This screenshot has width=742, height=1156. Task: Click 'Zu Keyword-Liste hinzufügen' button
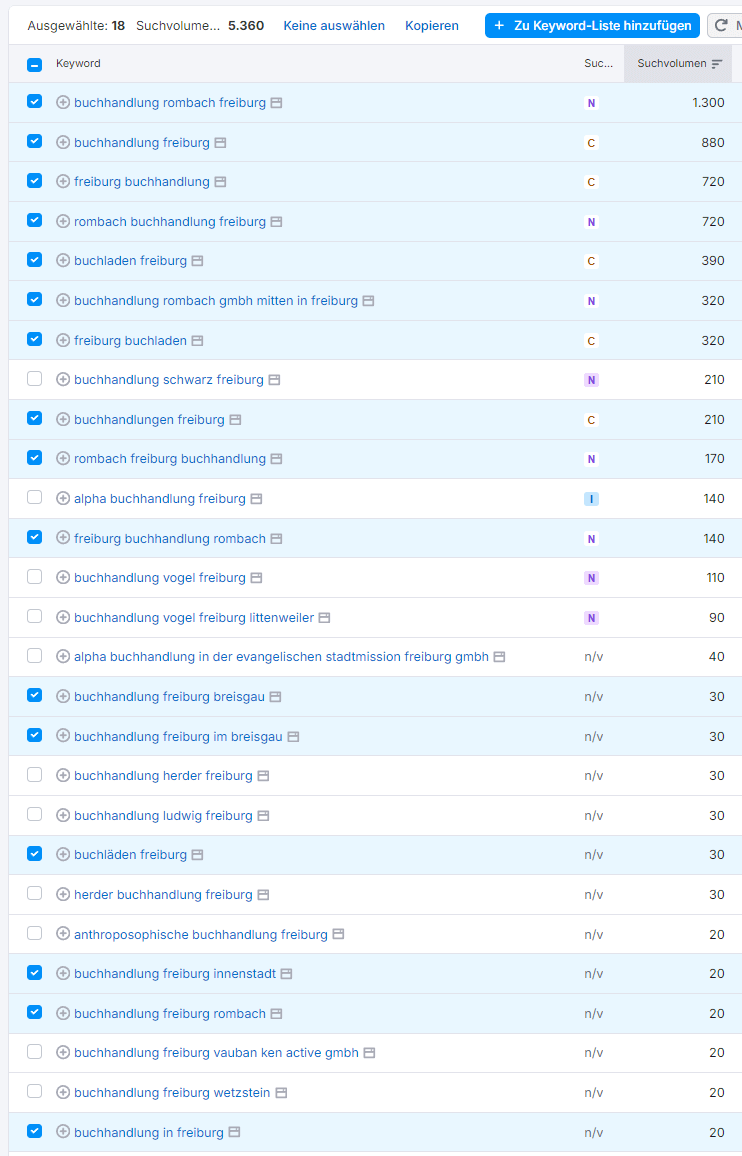click(592, 26)
